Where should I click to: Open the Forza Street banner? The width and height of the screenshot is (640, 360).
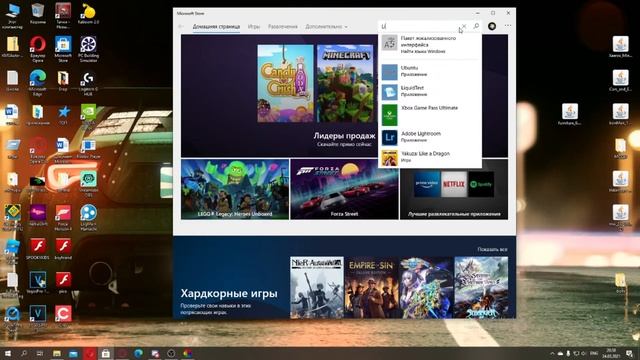(x=344, y=189)
